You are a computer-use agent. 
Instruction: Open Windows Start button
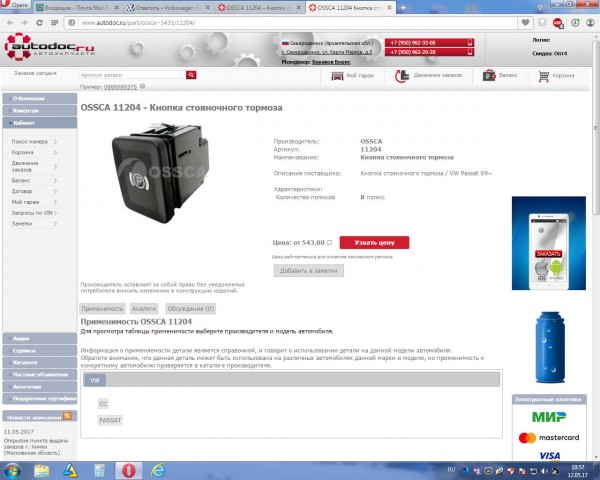12,471
